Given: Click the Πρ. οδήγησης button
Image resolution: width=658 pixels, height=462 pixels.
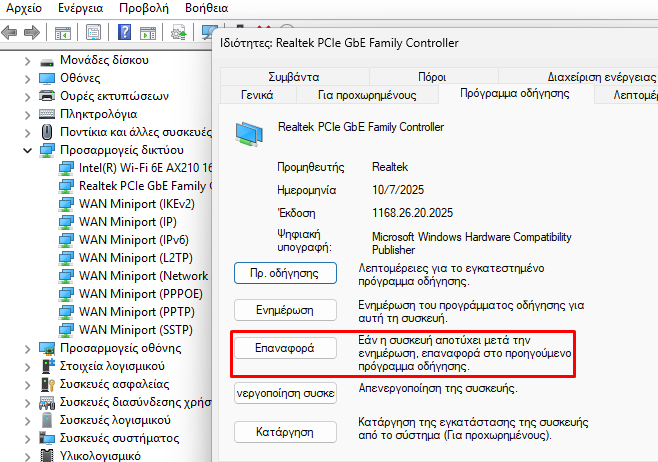Looking at the screenshot, I should pos(285,273).
